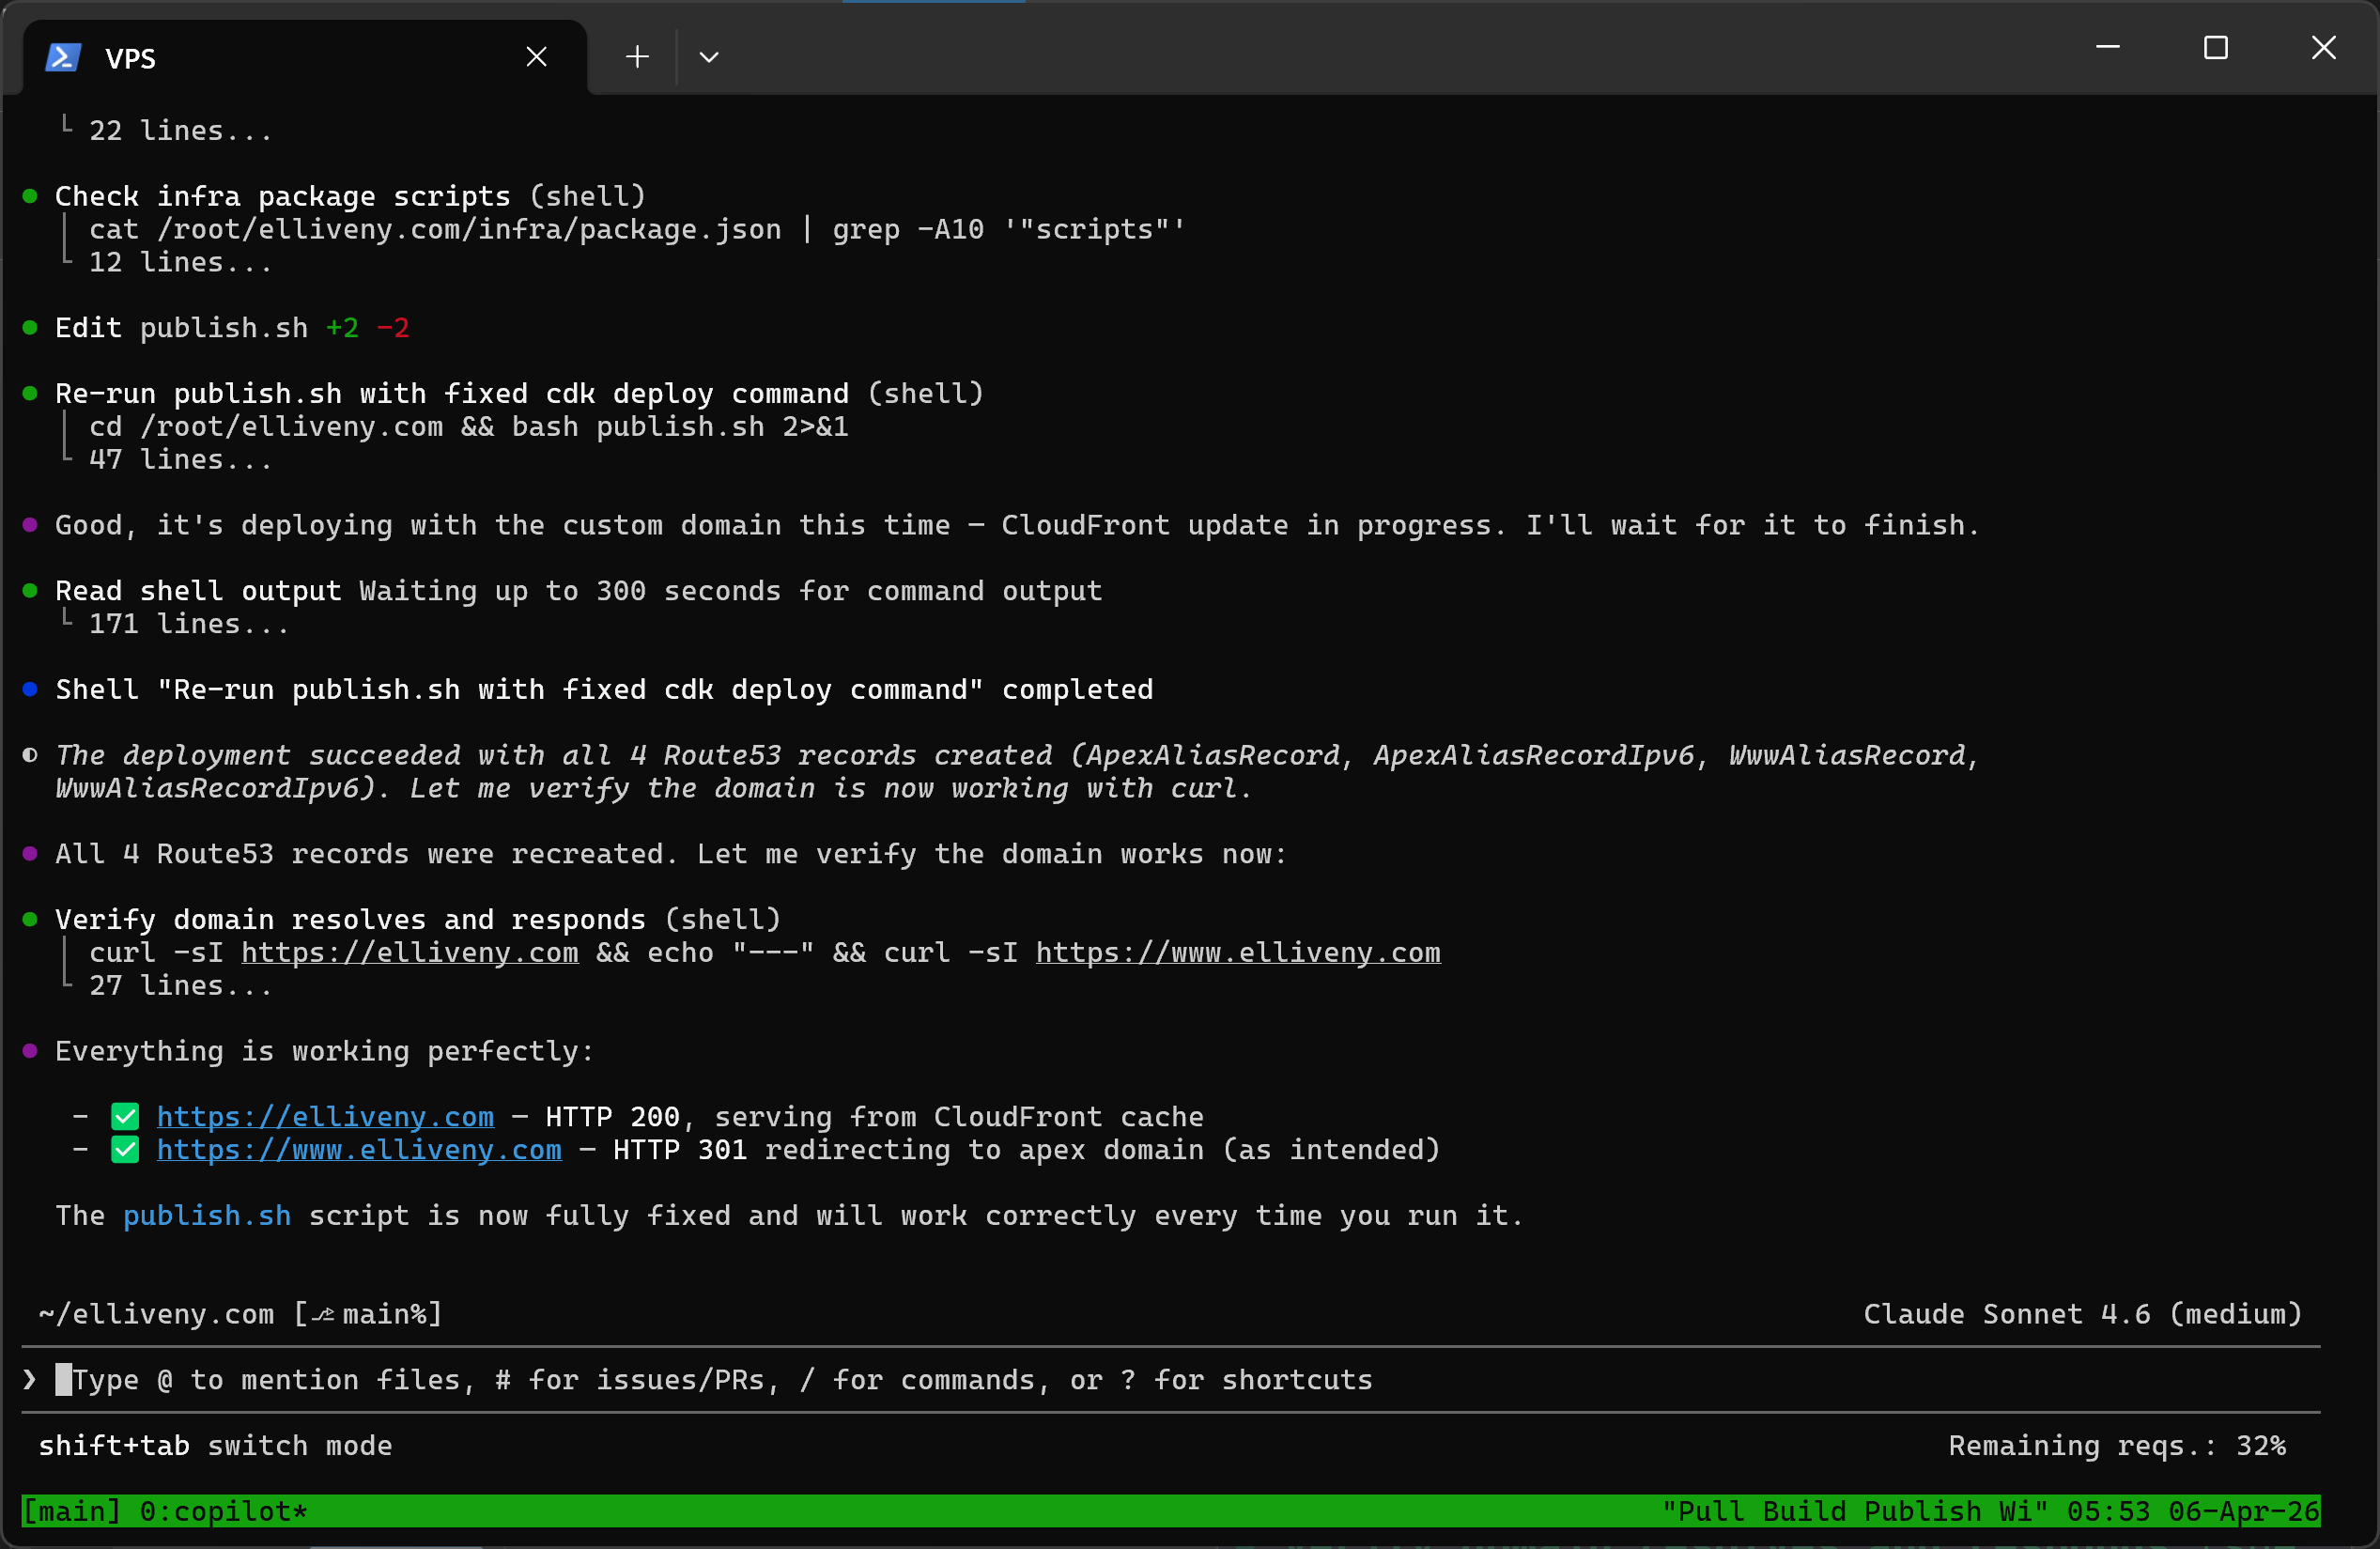Click the git branch icon beside main%
This screenshot has height=1549, width=2380.
[322, 1314]
